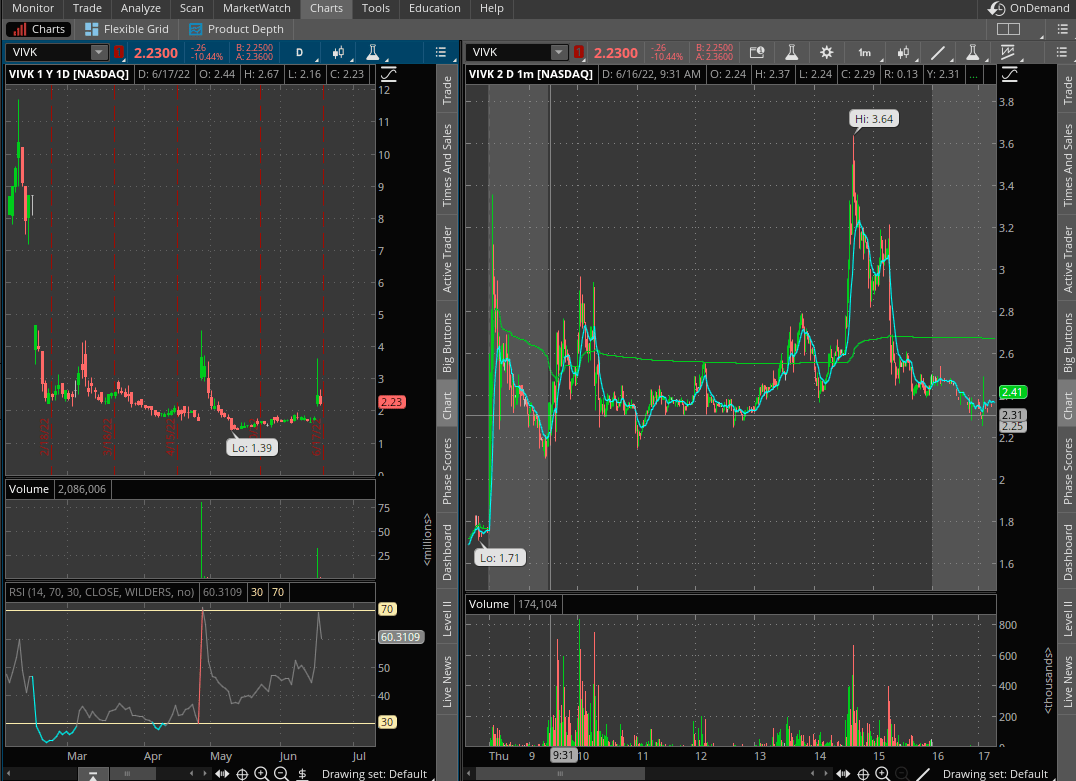This screenshot has width=1076, height=781.
Task: Open the Flexible Grid layout
Action: coord(127,29)
